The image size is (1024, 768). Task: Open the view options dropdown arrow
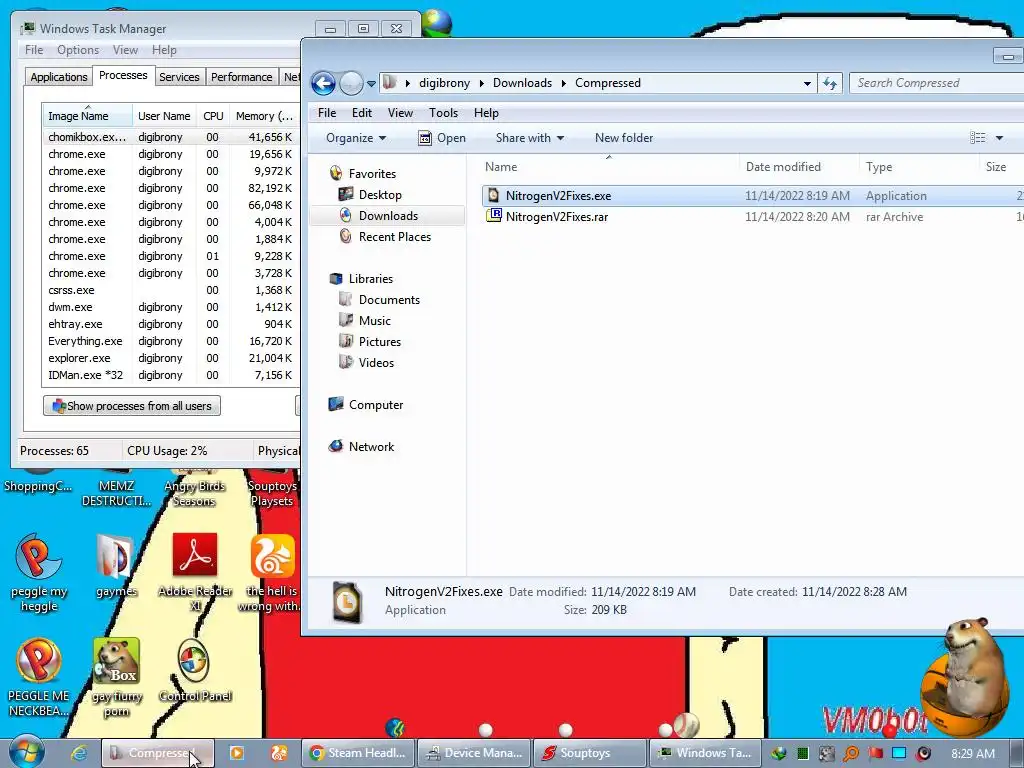pos(999,138)
